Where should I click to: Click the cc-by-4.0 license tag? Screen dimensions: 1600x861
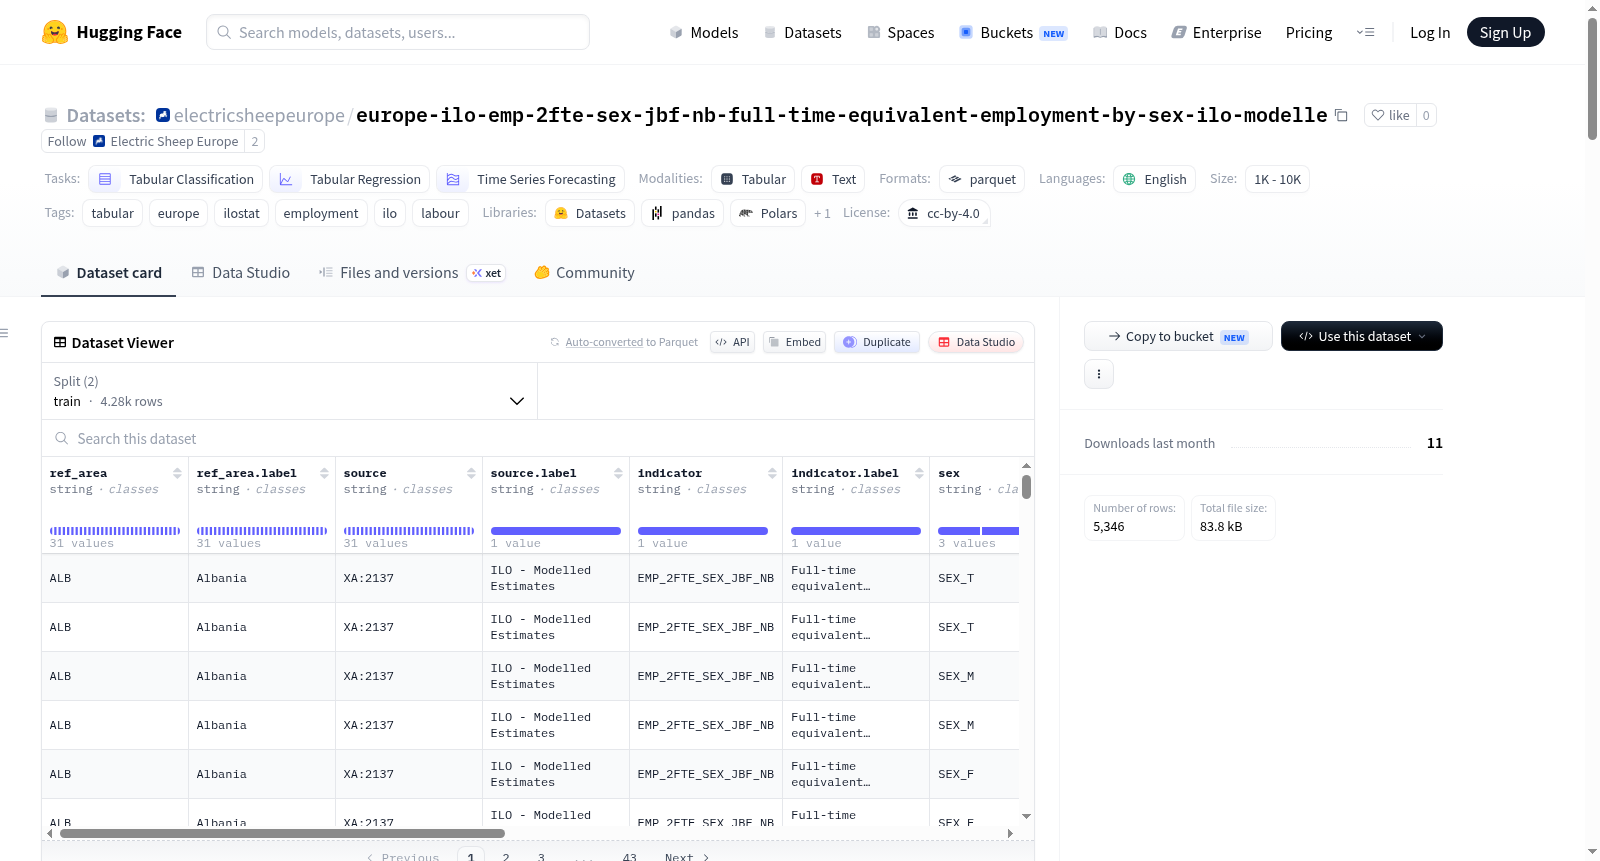pyautogui.click(x=944, y=213)
